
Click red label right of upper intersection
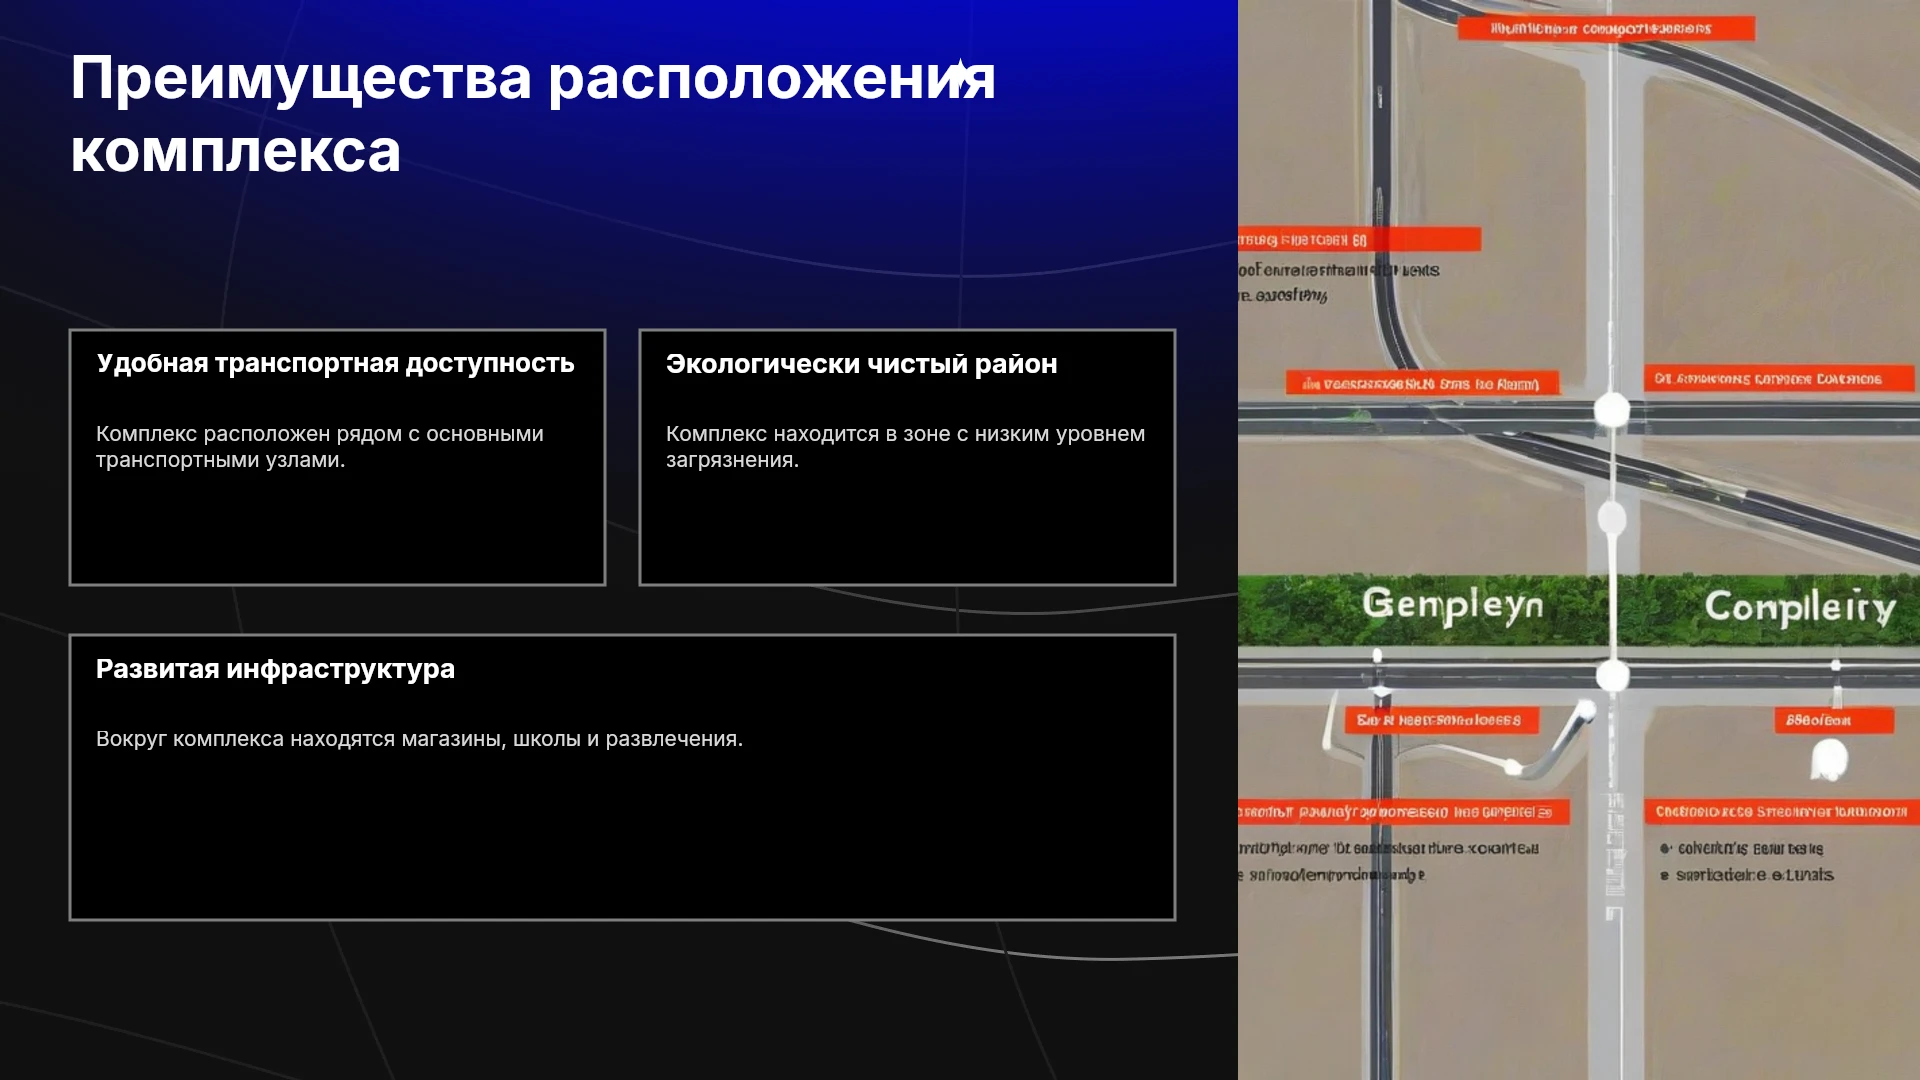[1779, 379]
